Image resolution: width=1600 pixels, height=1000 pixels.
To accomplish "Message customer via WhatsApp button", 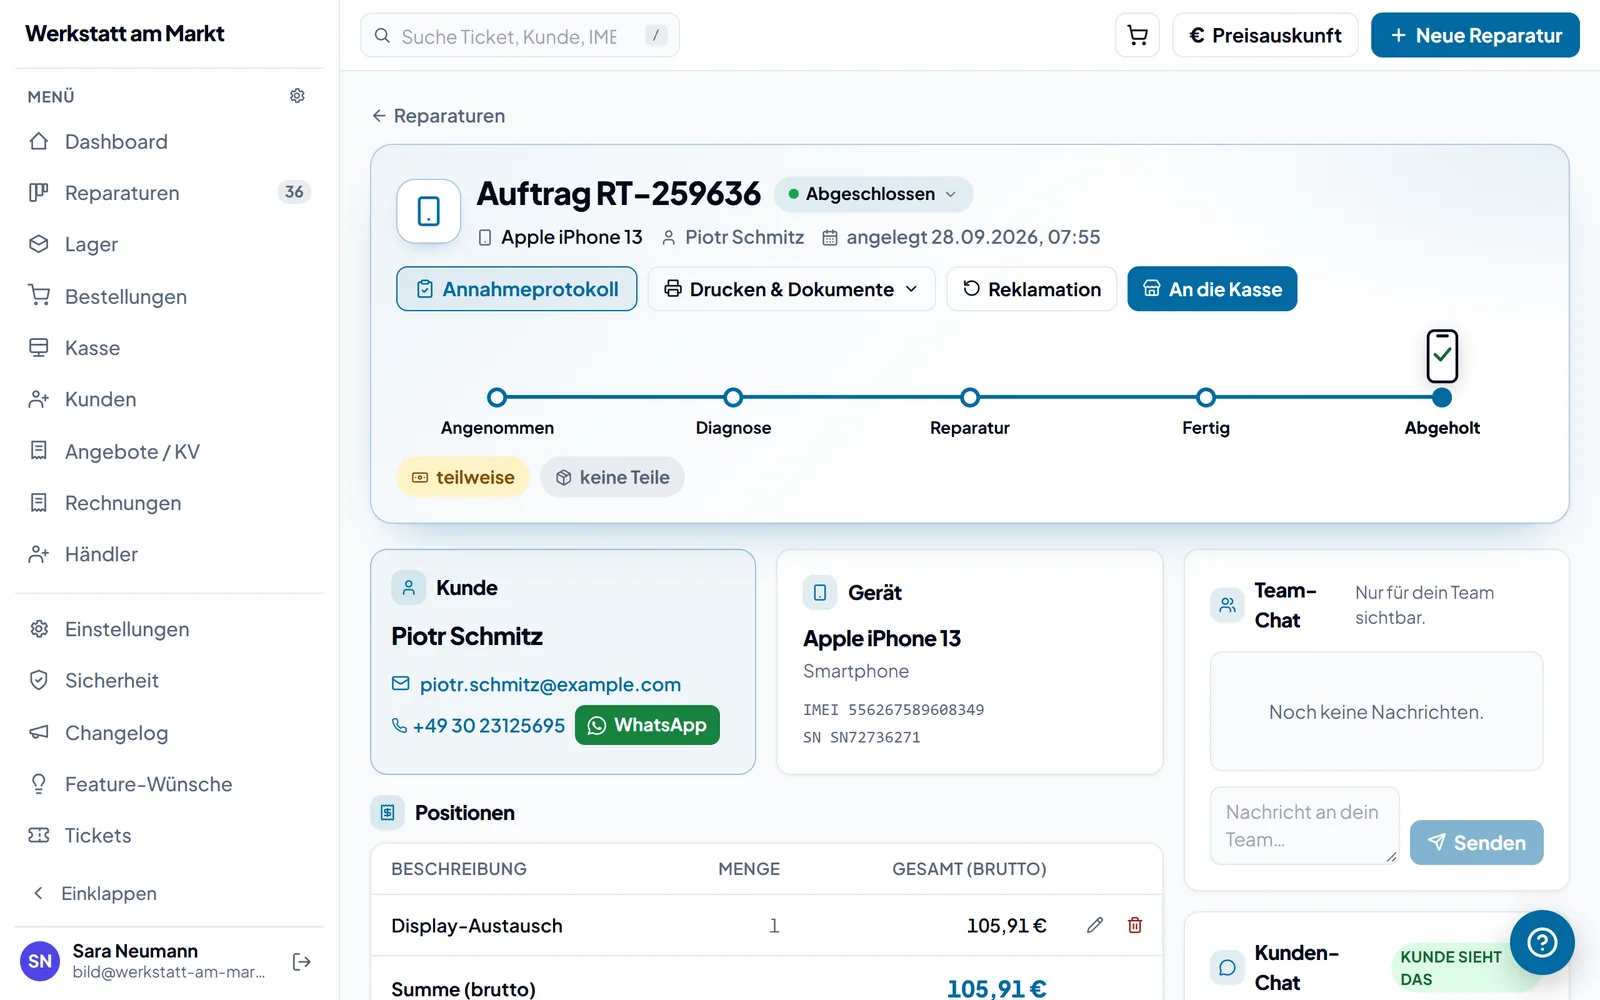I will coord(647,725).
